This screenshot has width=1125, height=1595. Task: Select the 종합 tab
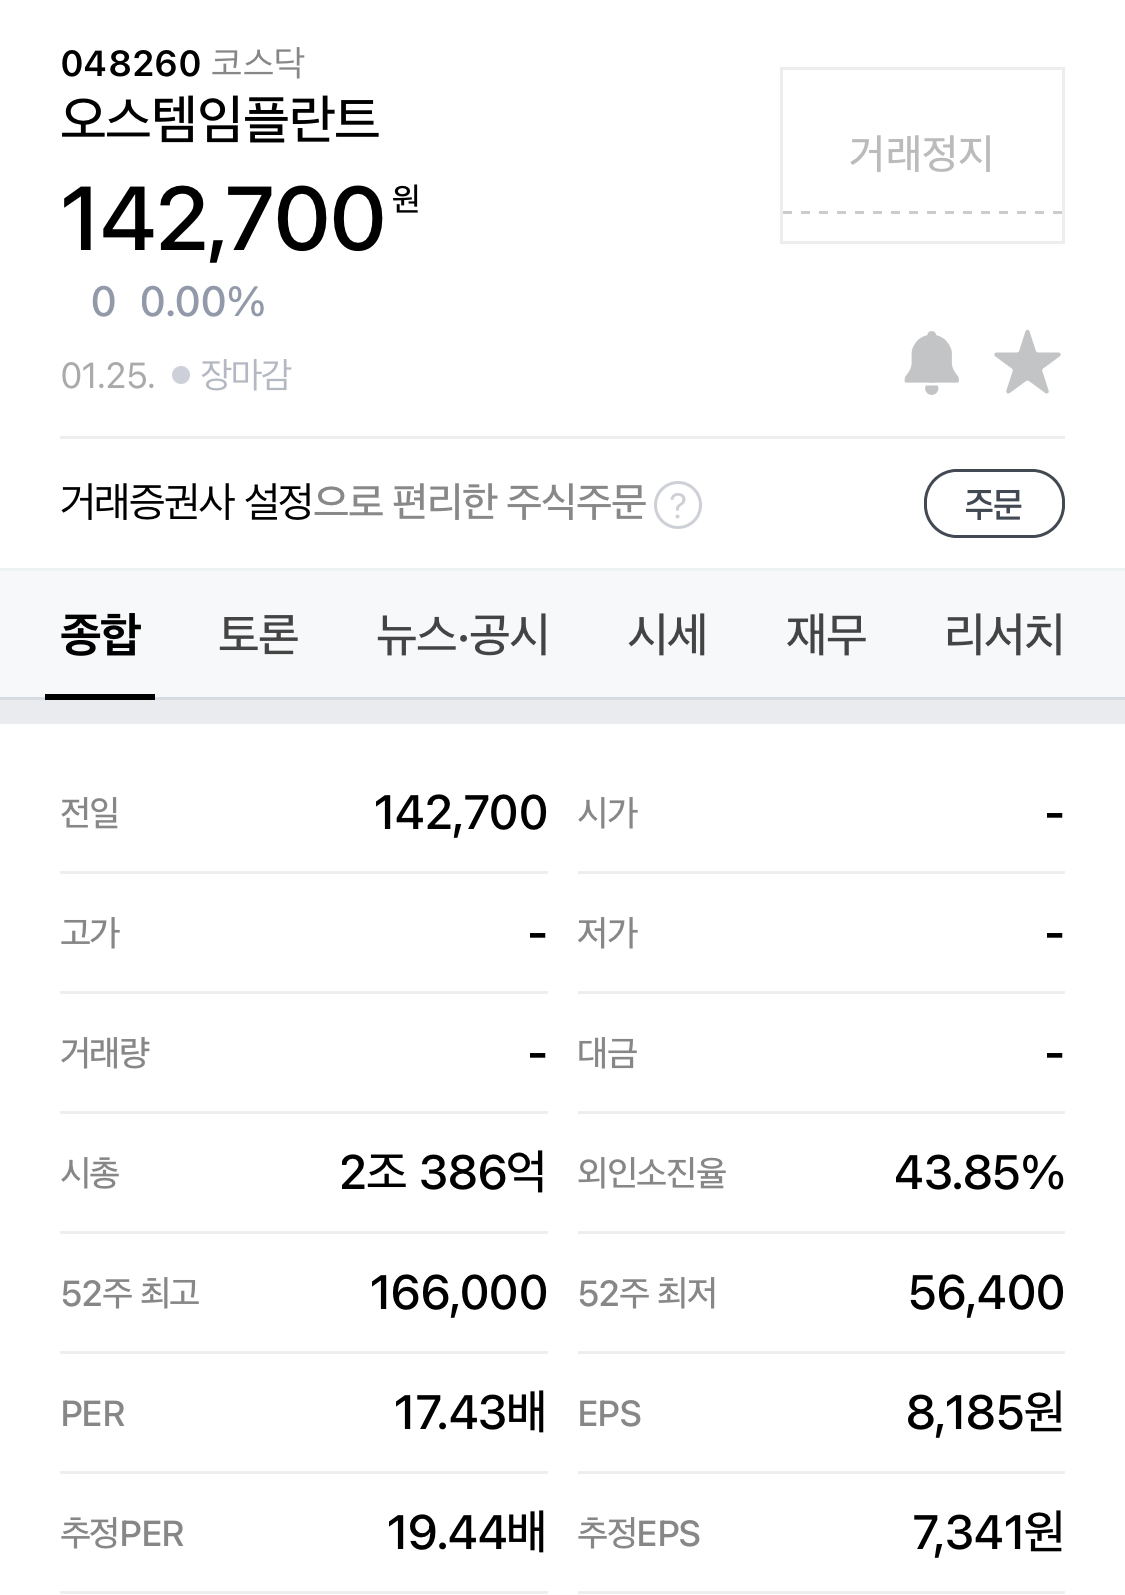[x=100, y=635]
